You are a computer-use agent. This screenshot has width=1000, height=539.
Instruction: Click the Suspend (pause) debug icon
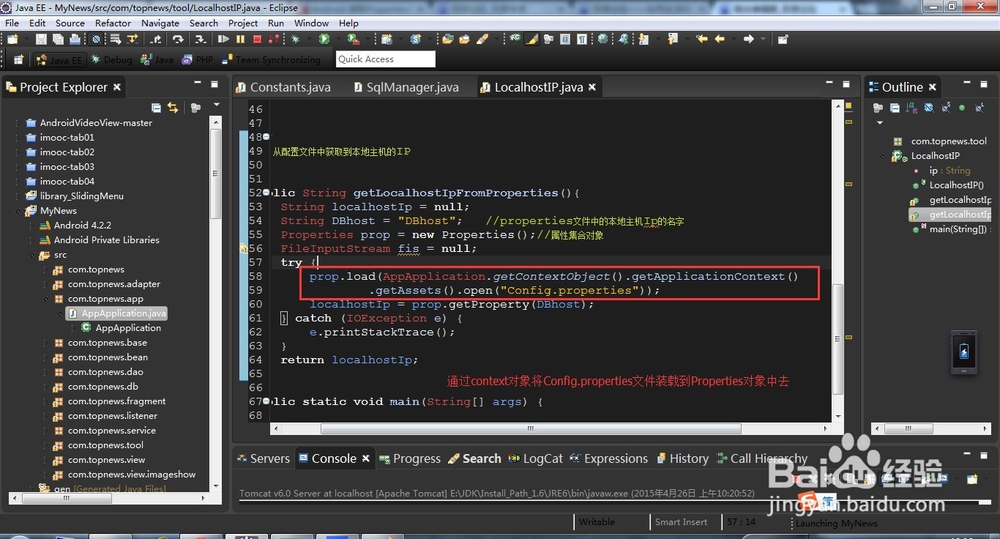[240, 40]
